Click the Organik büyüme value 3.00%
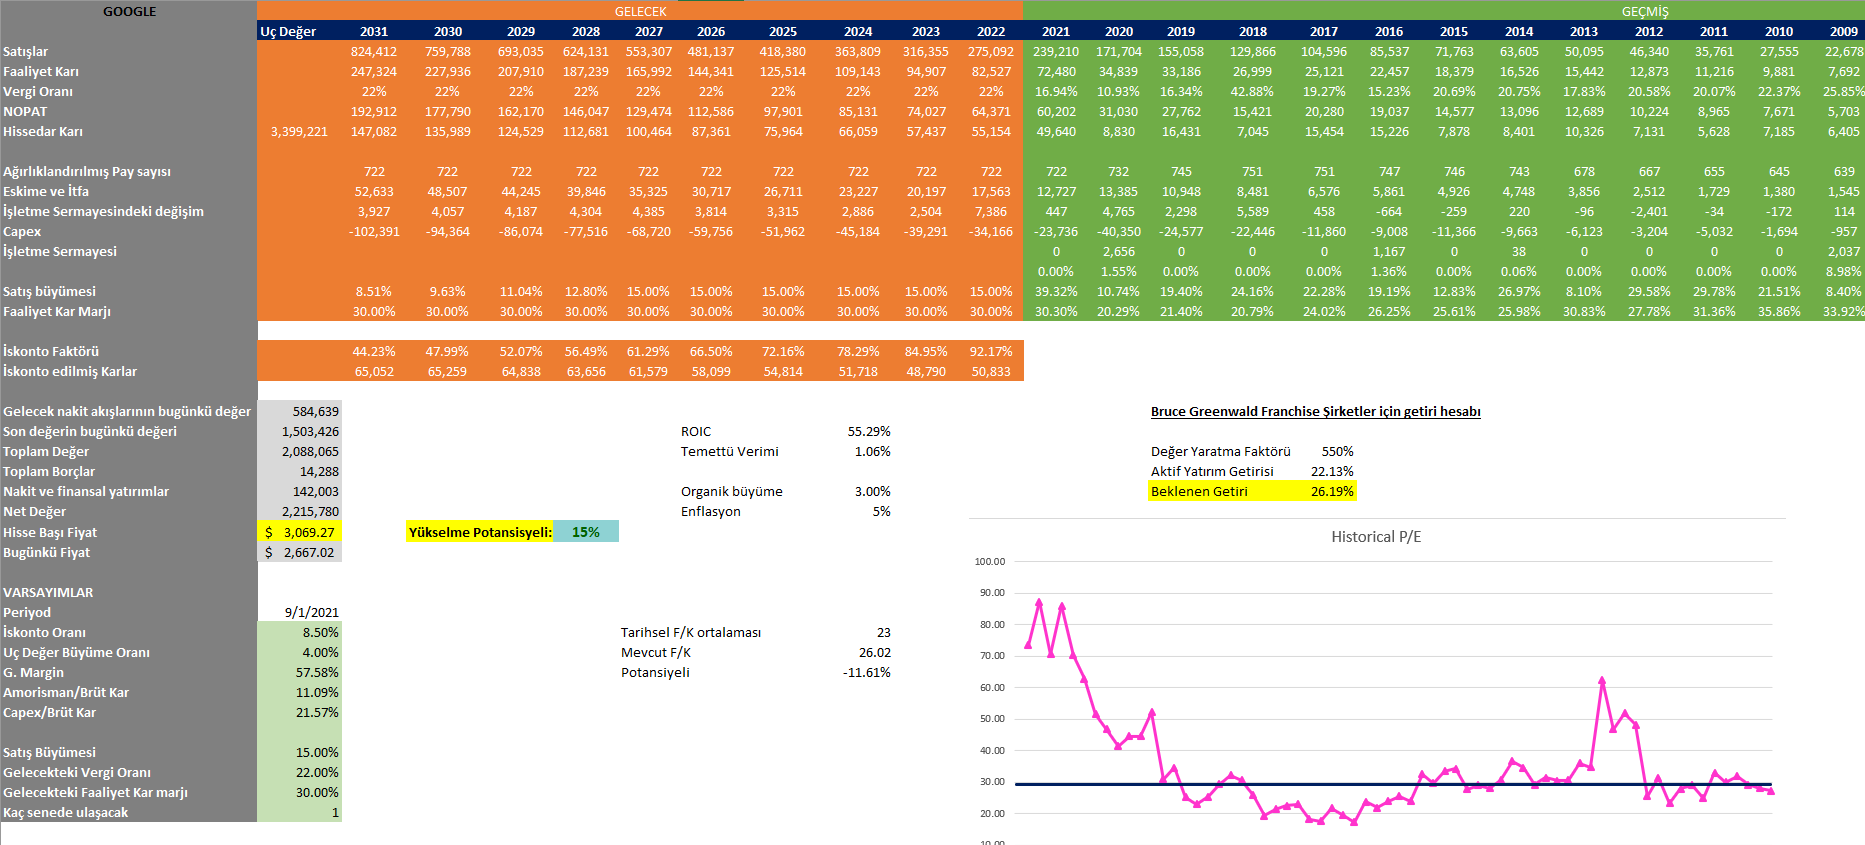 click(872, 491)
